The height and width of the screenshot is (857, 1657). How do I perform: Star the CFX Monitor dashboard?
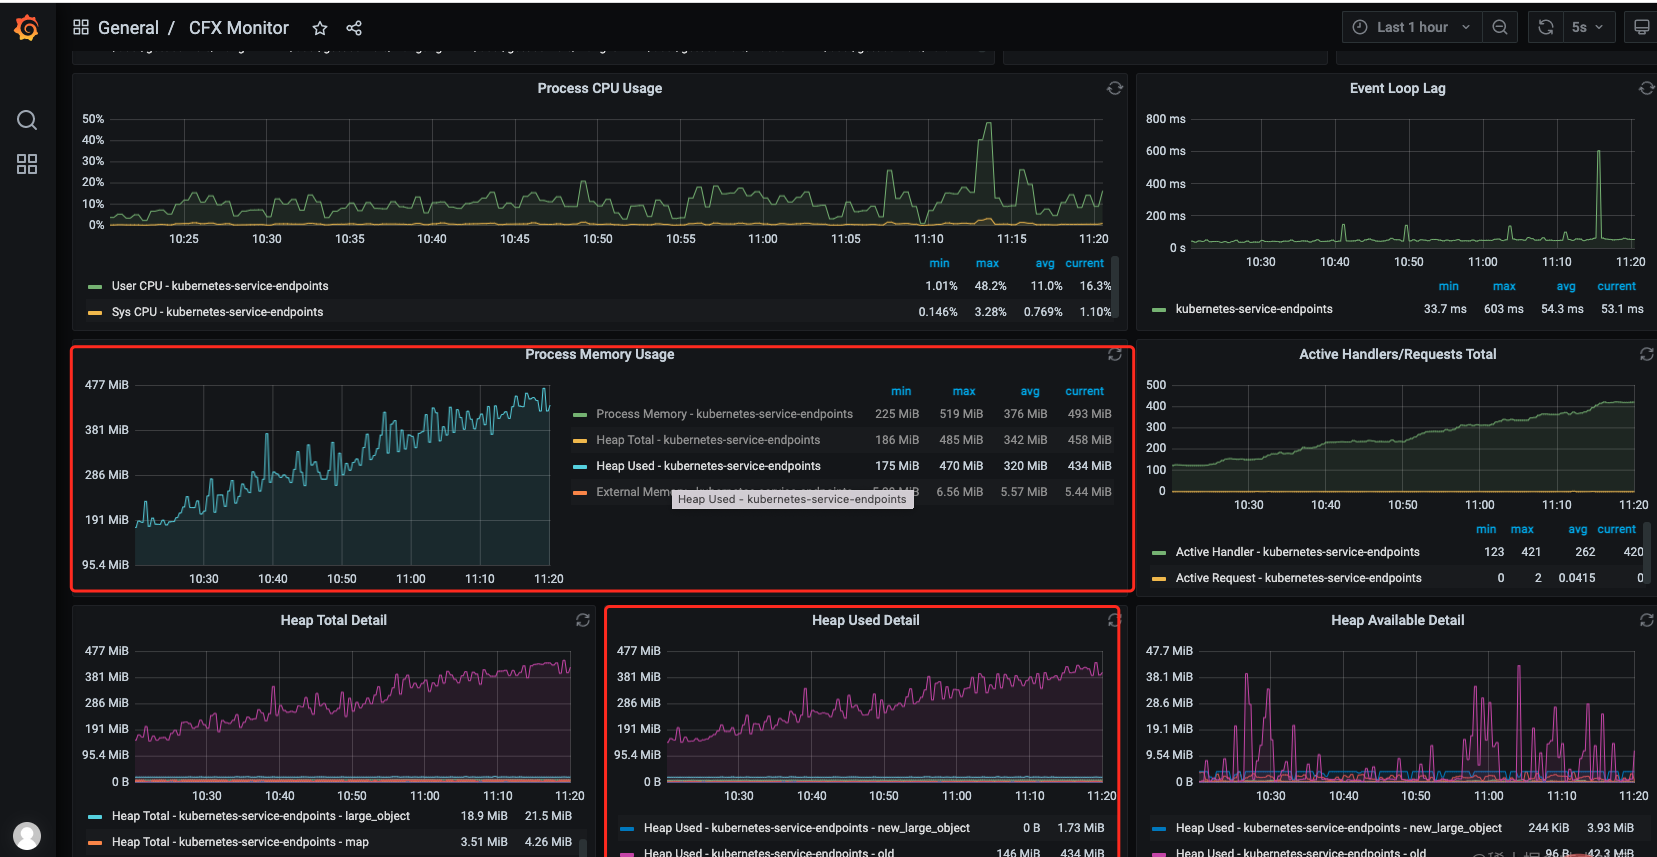pyautogui.click(x=320, y=28)
